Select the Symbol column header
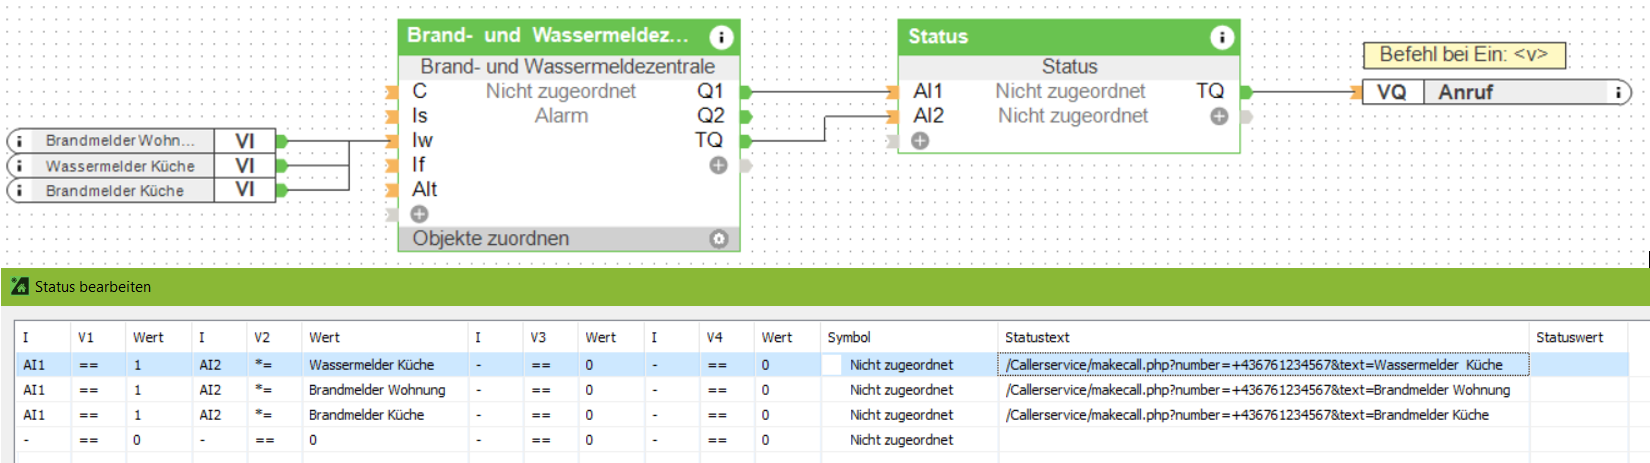 click(849, 338)
